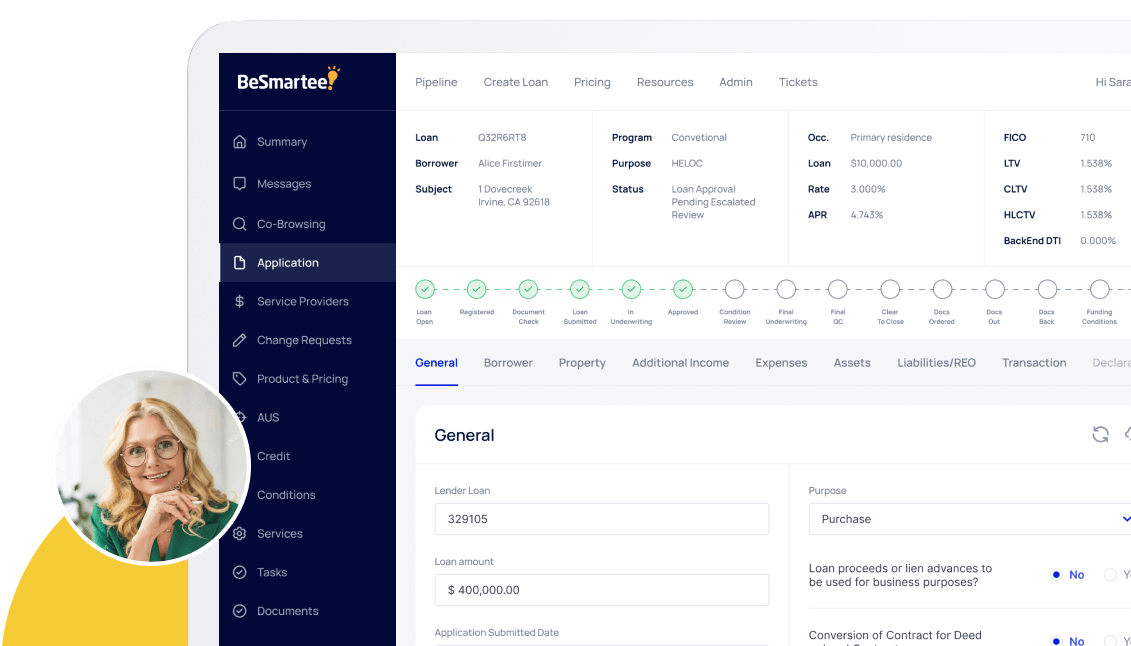Open Co-Browsing via the magnifier icon
1131x646 pixels.
[x=239, y=224]
